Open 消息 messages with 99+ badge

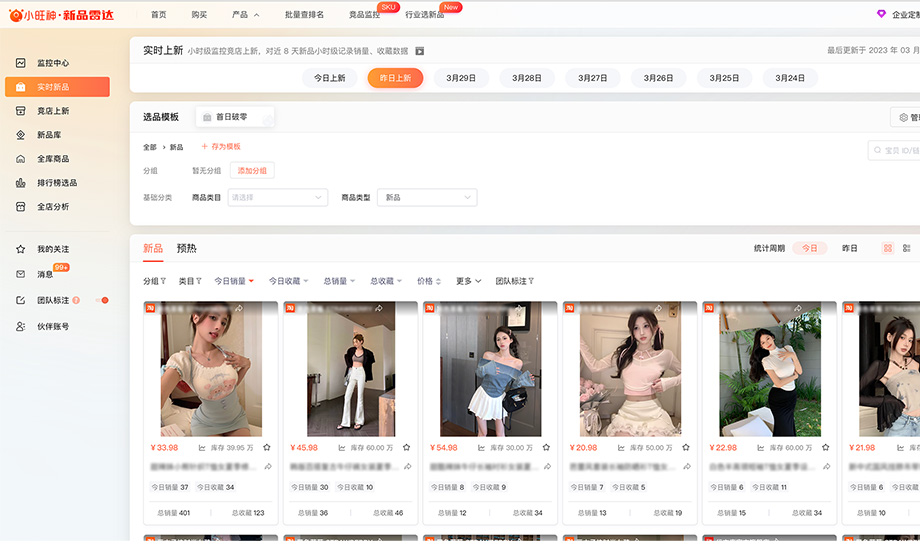click(x=45, y=274)
